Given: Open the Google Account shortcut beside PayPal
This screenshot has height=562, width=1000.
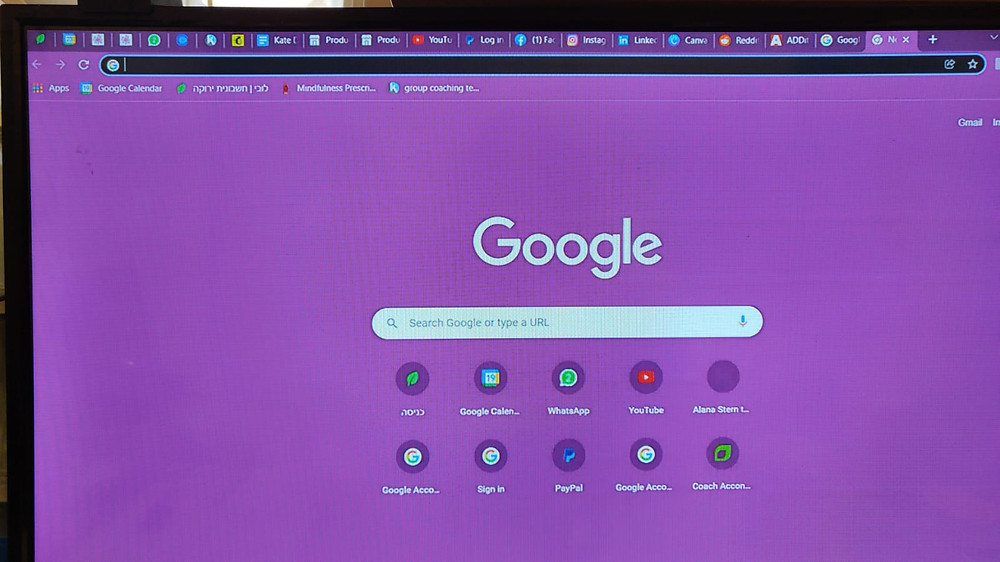Looking at the screenshot, I should 645,465.
